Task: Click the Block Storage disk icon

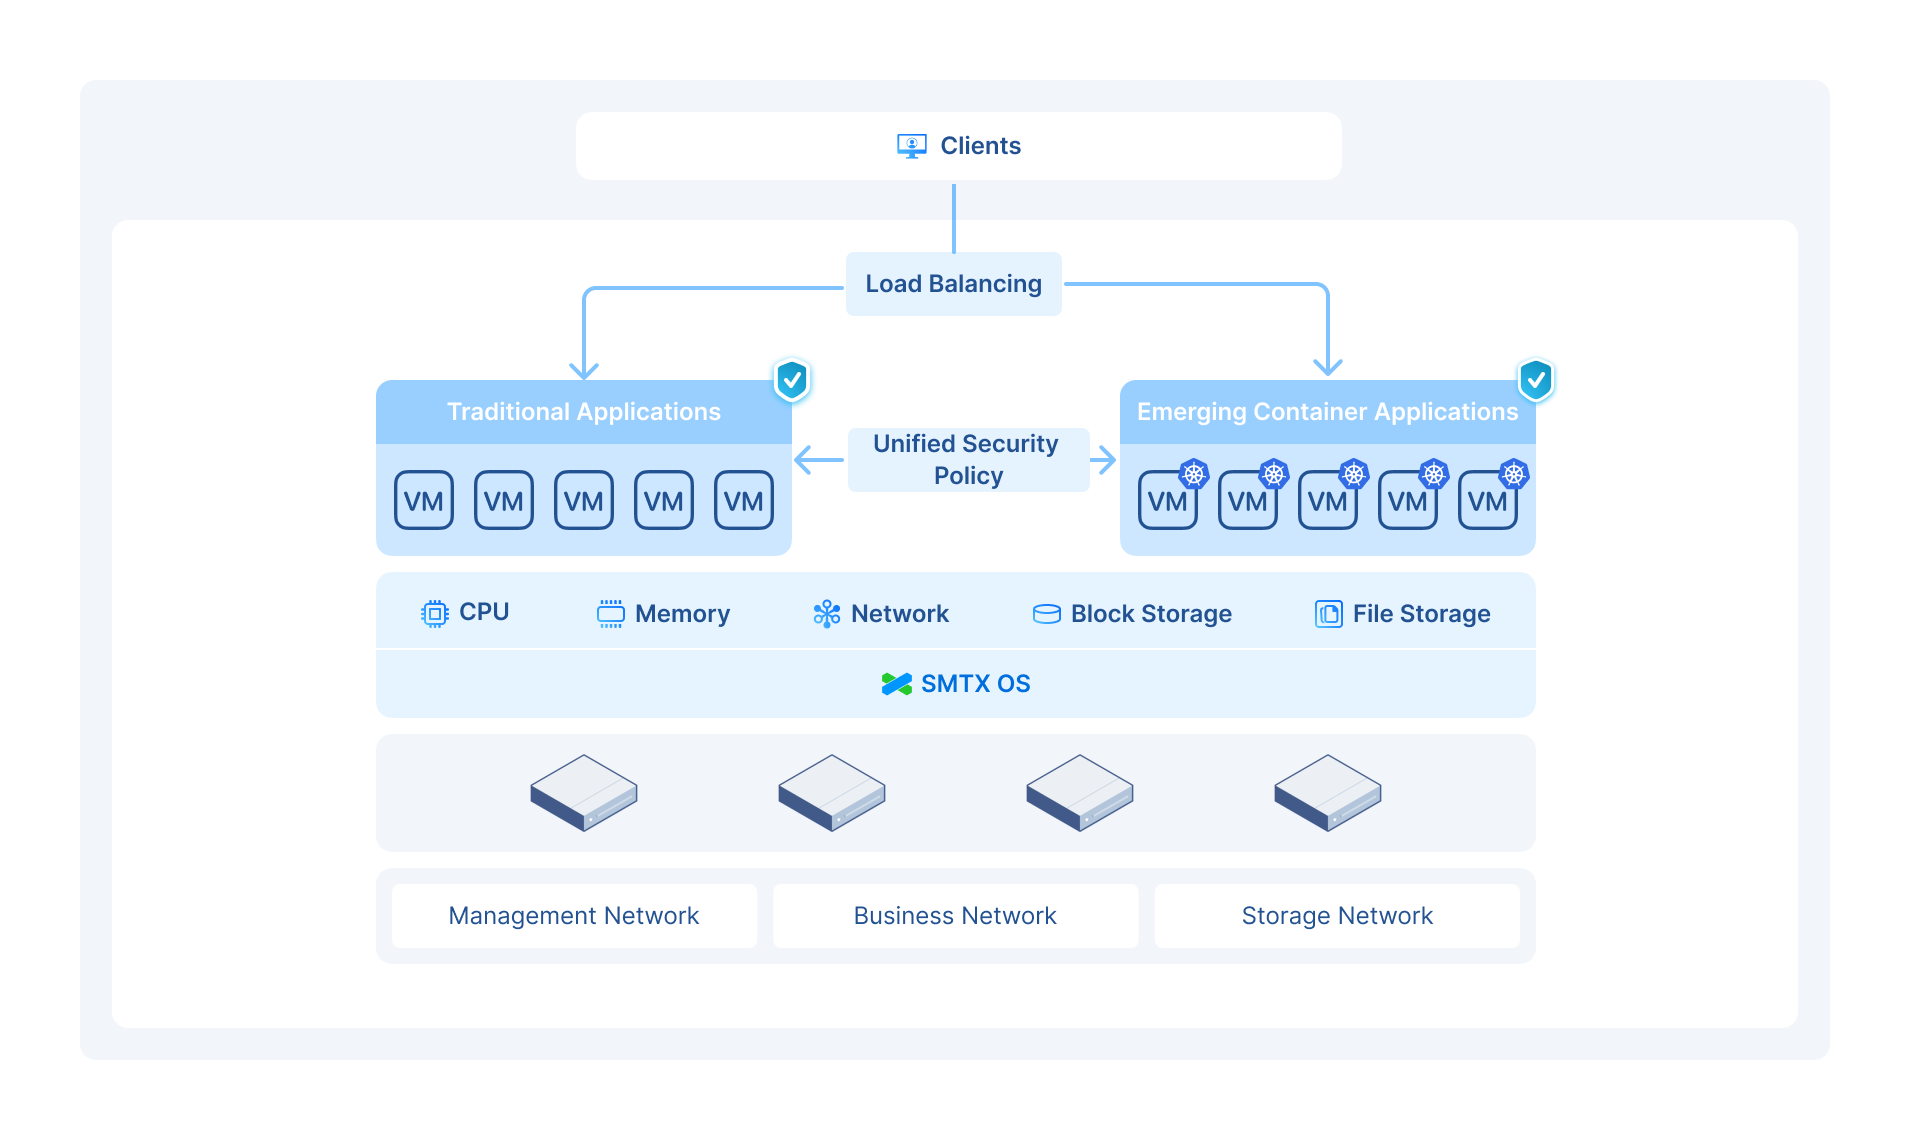Action: [1046, 614]
